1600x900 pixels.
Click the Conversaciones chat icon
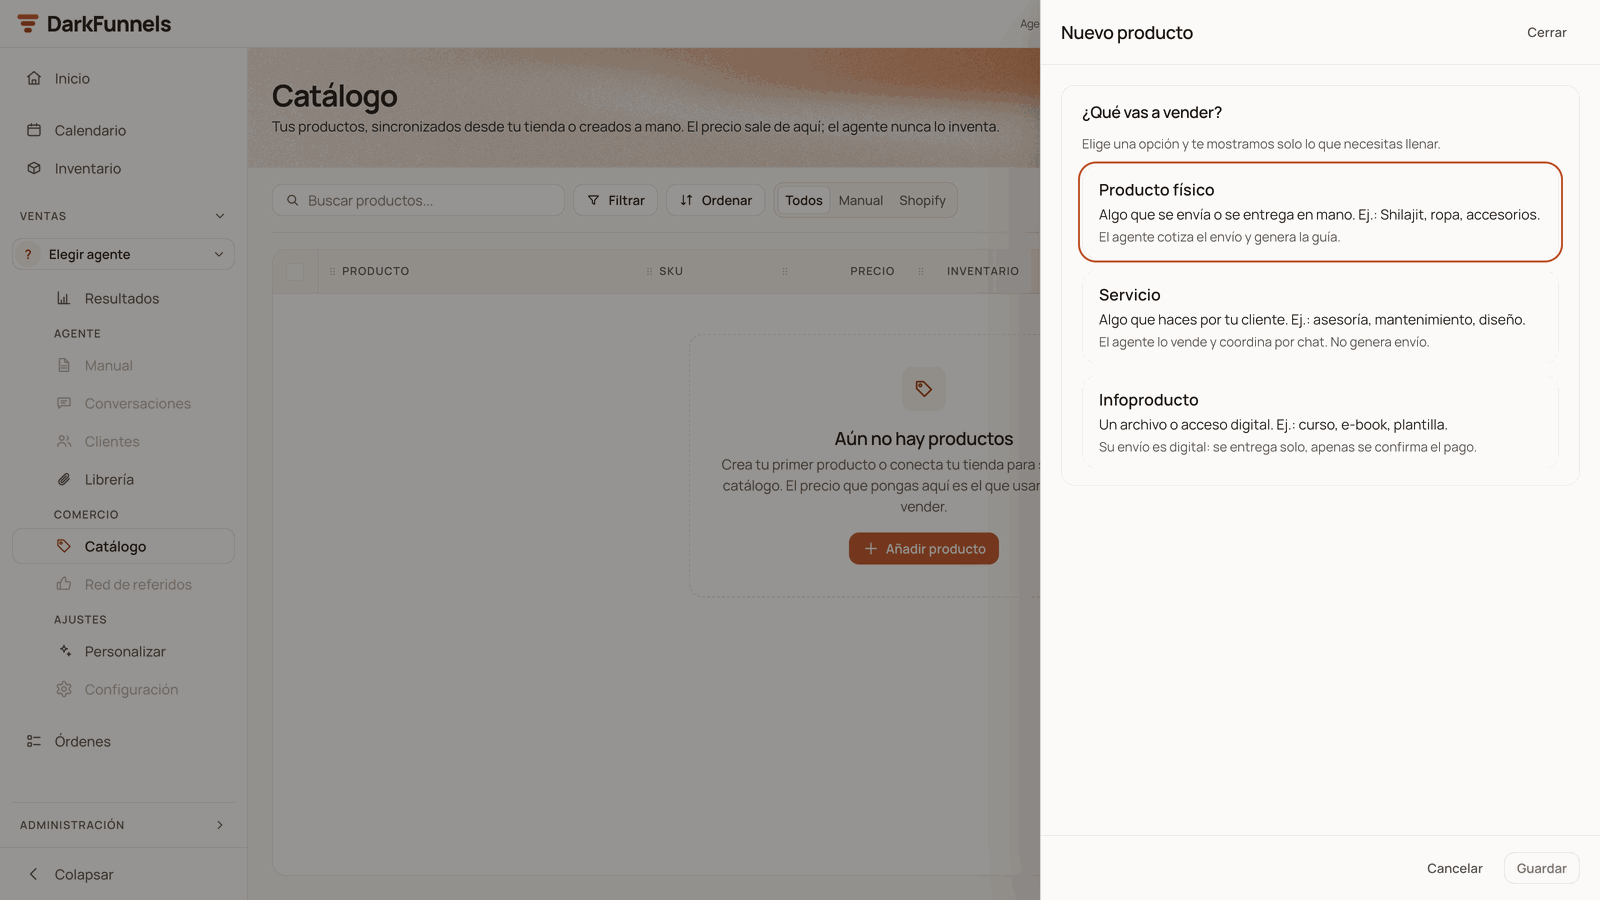tap(64, 403)
